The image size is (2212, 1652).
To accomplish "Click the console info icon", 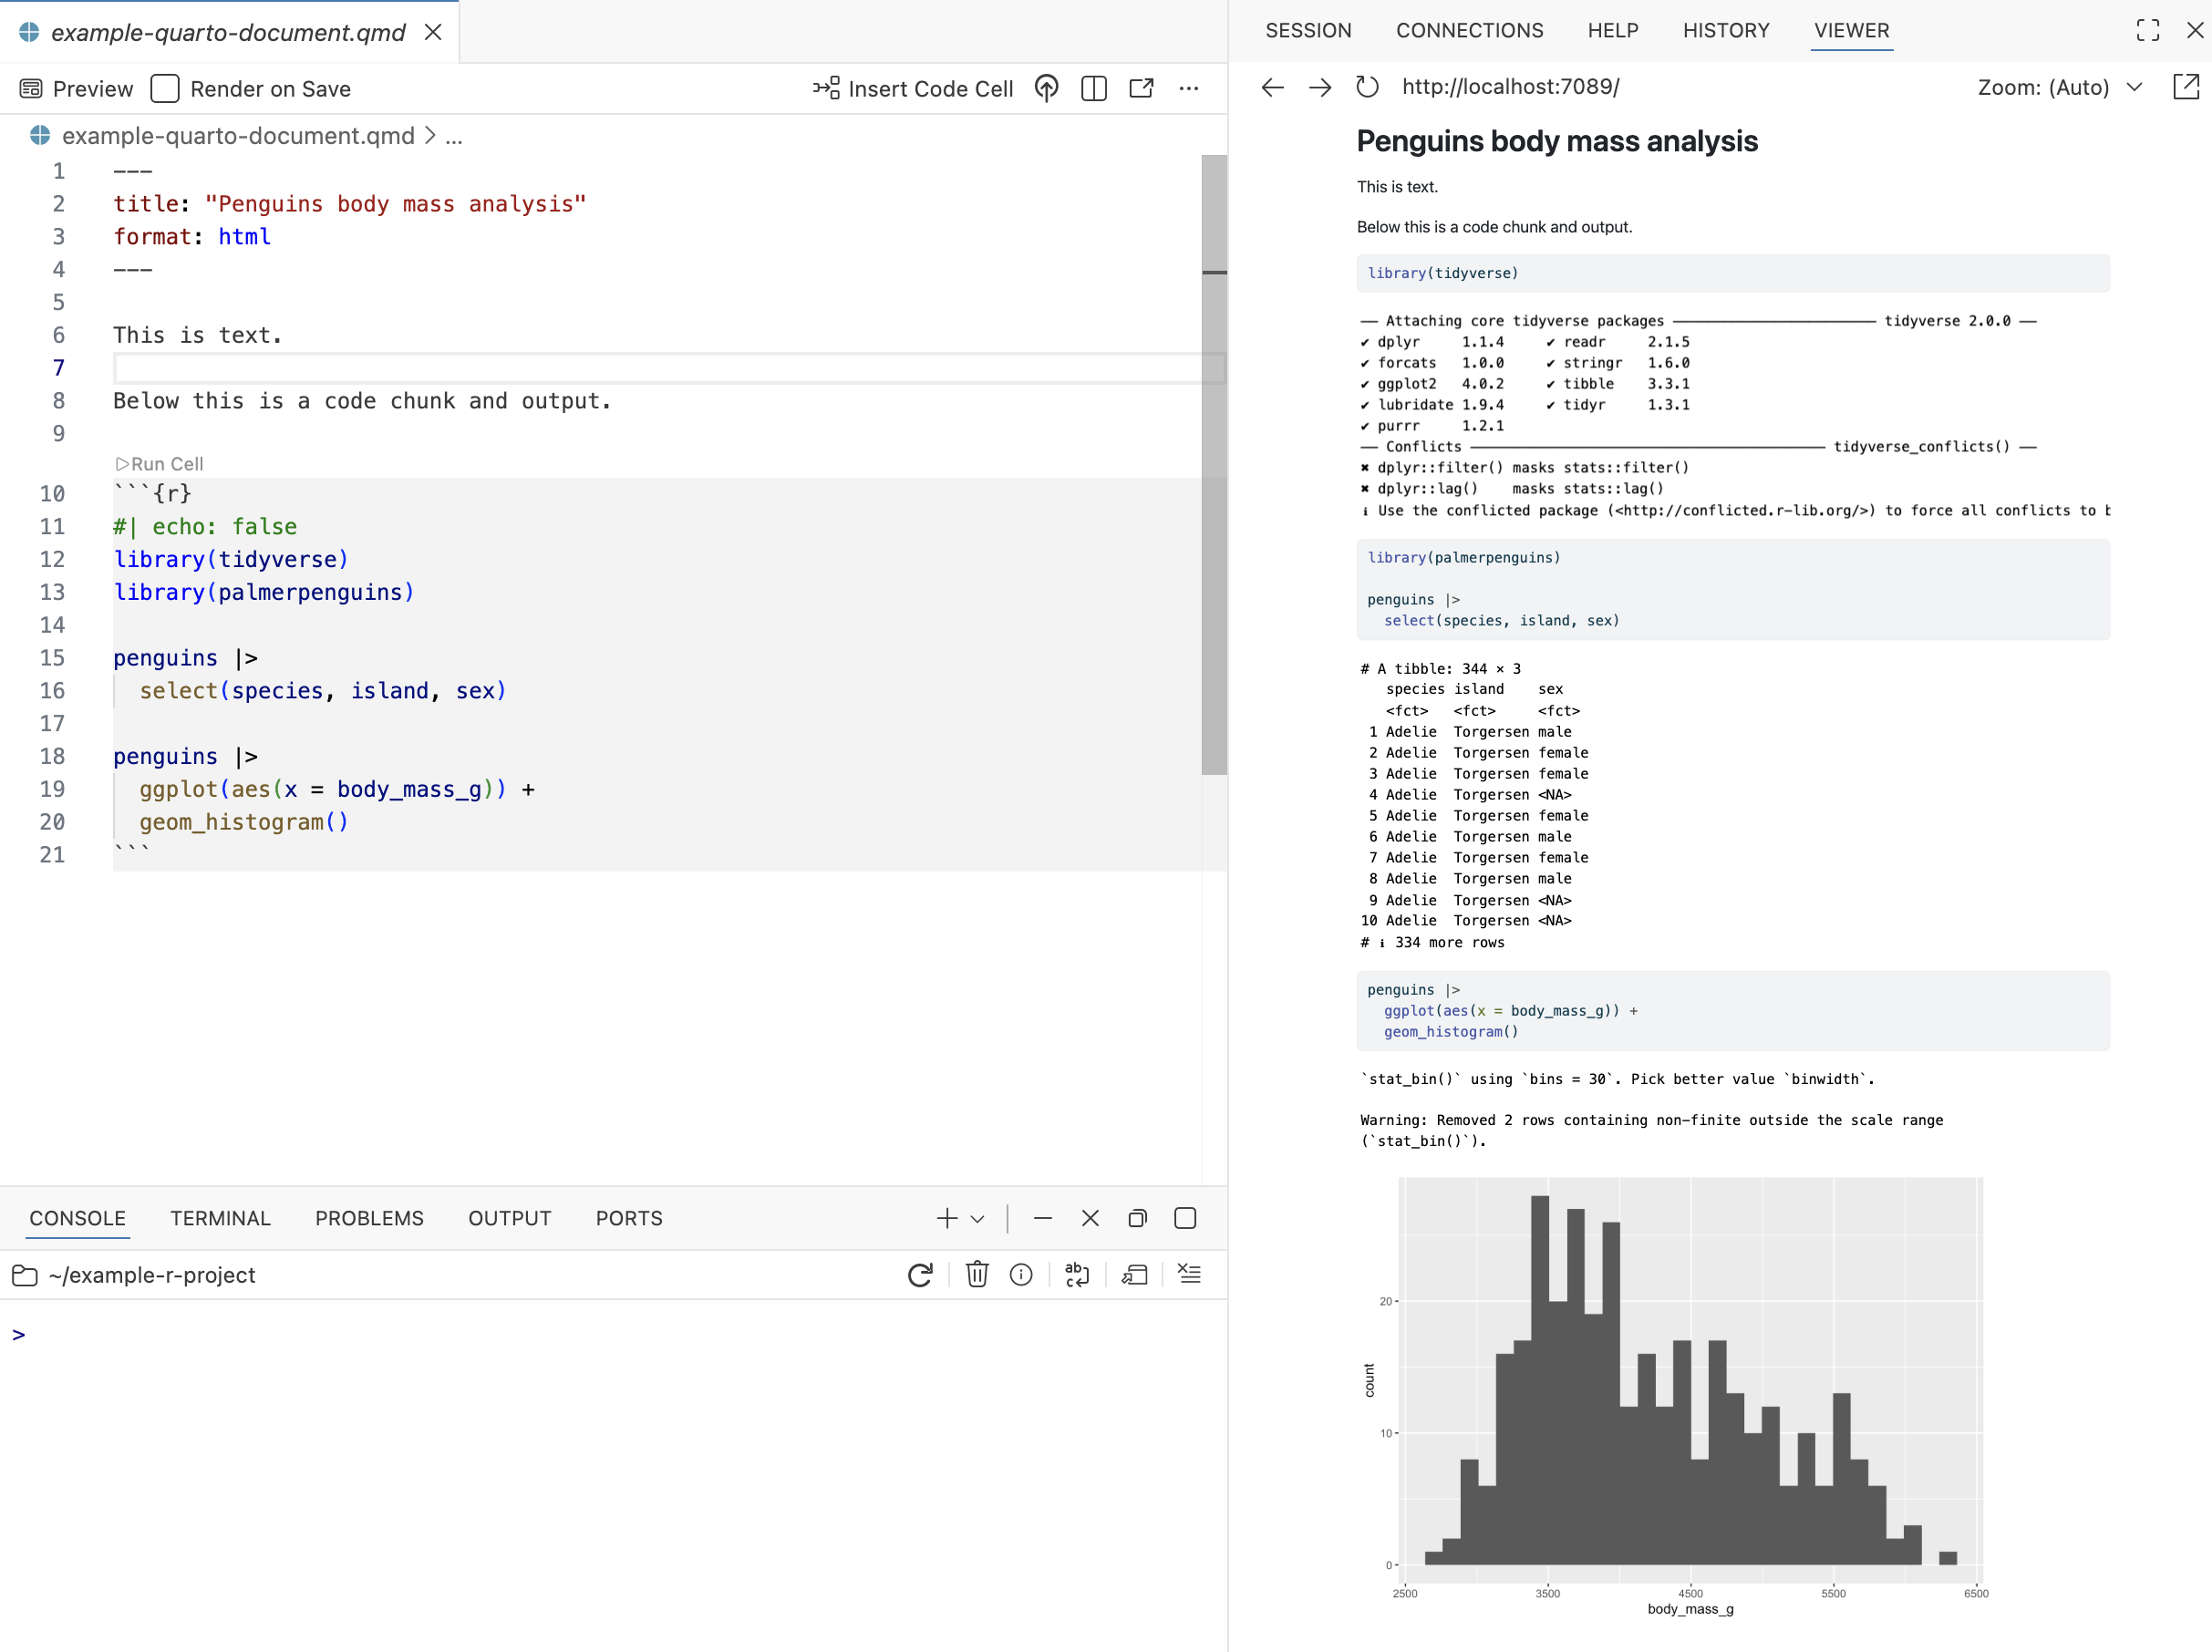I will (1021, 1275).
